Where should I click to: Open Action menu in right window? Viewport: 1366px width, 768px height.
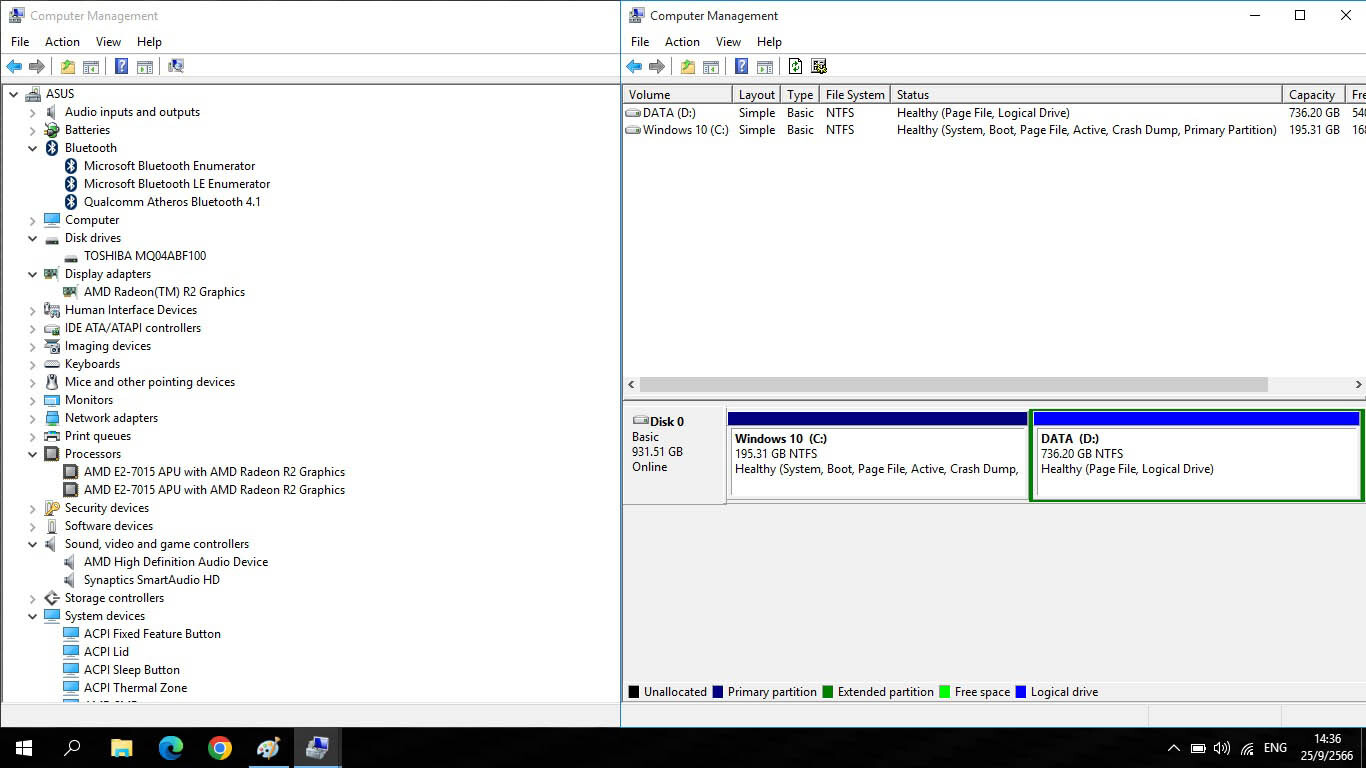point(682,42)
